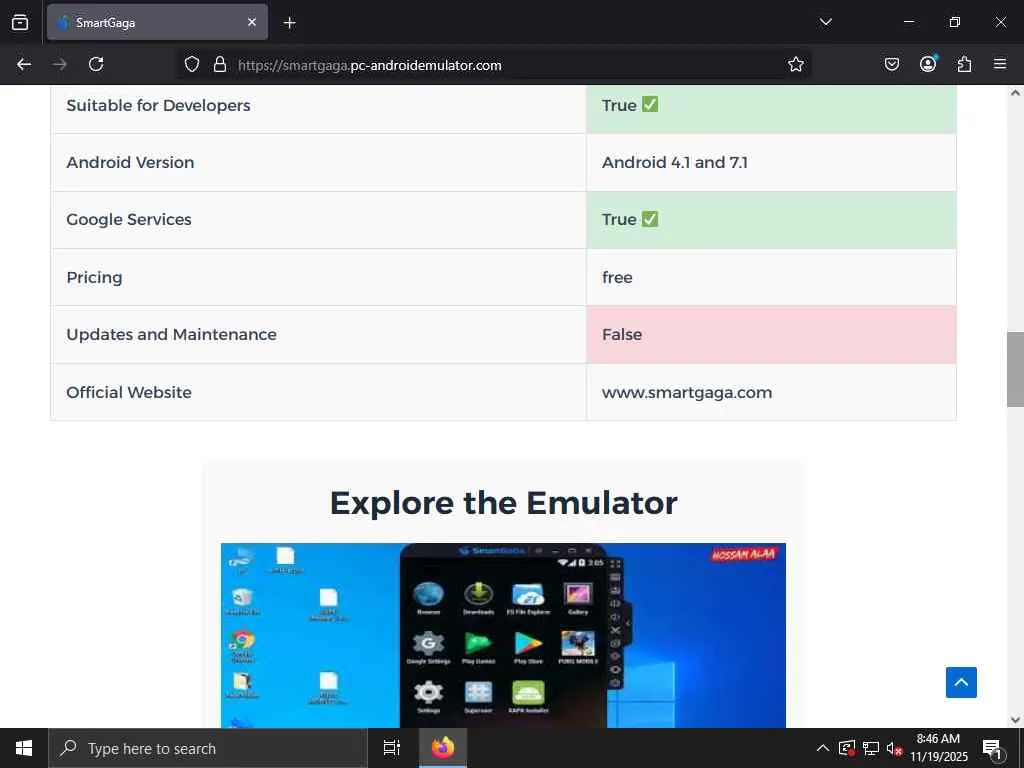Reload the current page

(x=96, y=64)
